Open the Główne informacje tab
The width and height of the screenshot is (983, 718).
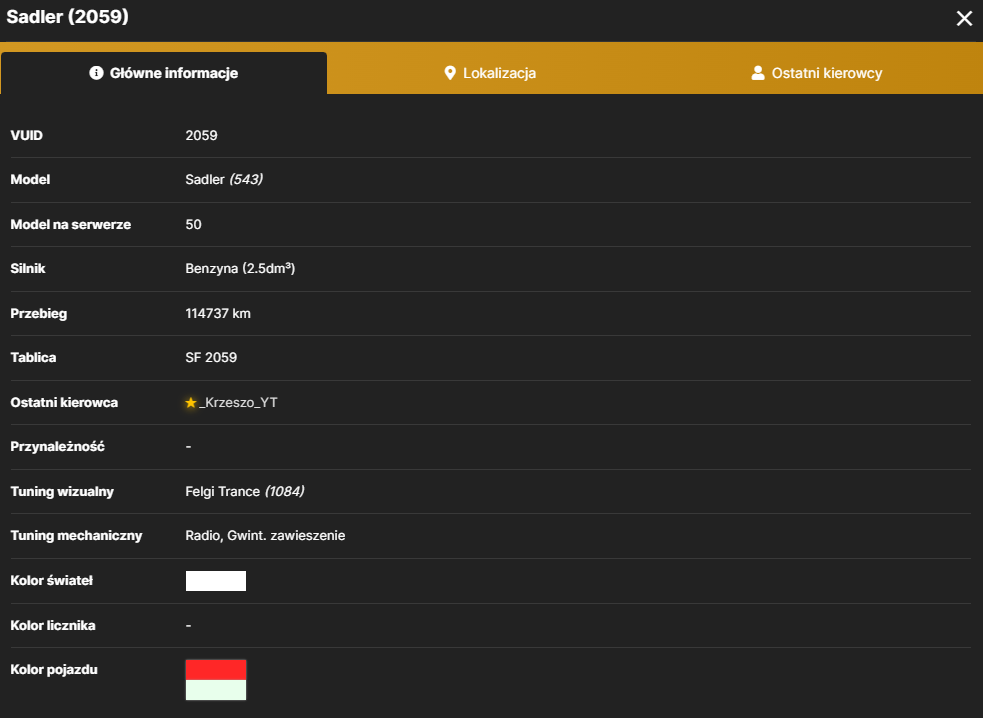click(x=164, y=73)
